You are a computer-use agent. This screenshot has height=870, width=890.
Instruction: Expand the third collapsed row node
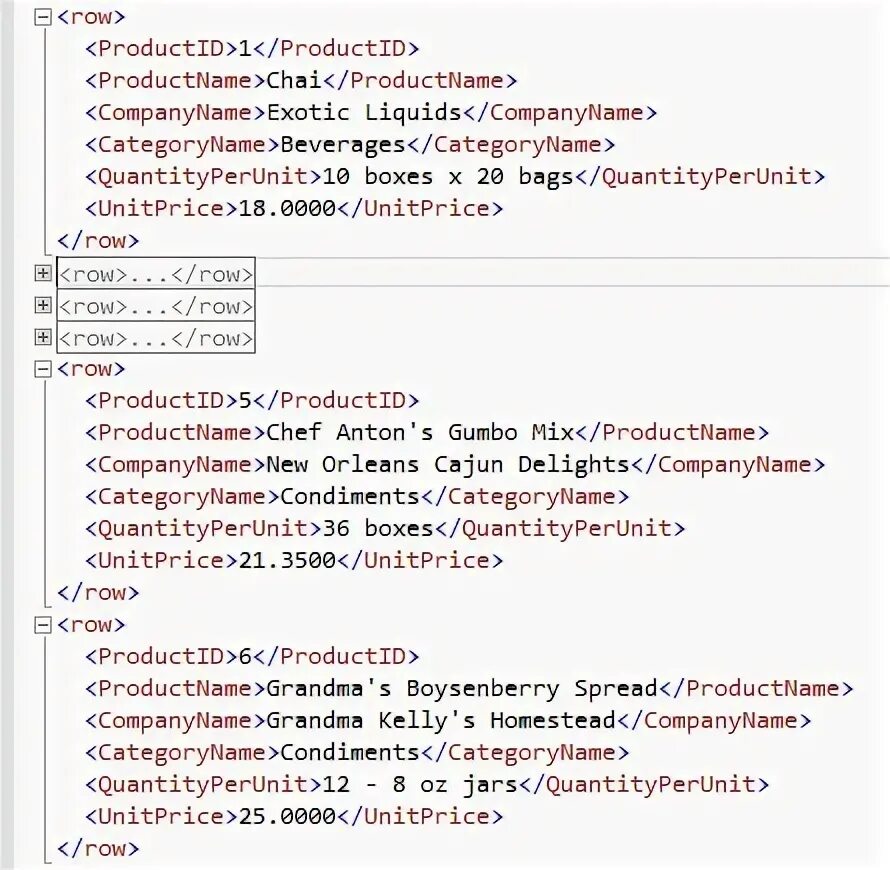click(43, 338)
